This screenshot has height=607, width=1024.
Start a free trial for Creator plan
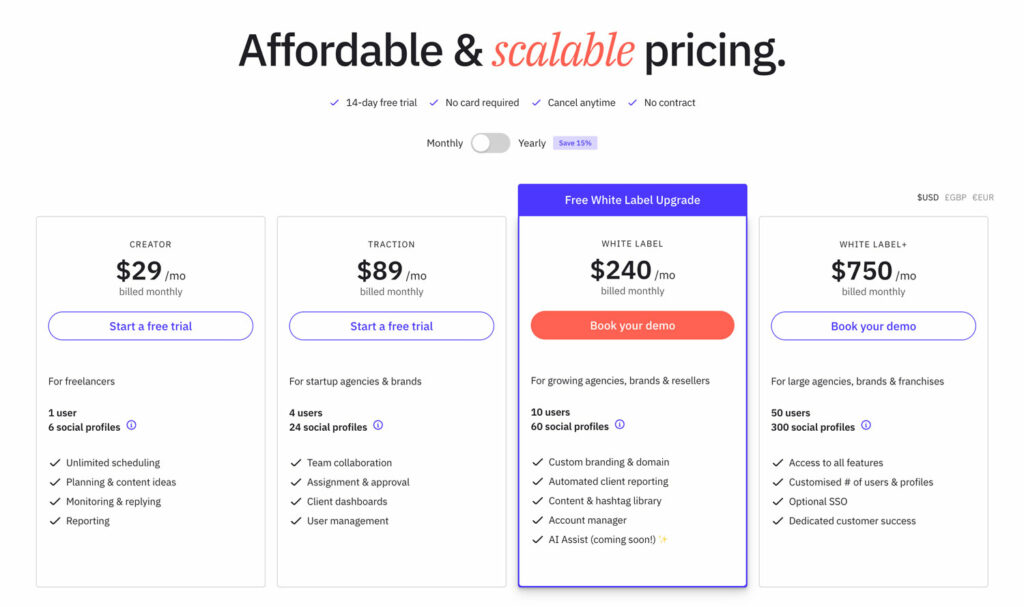pos(151,326)
